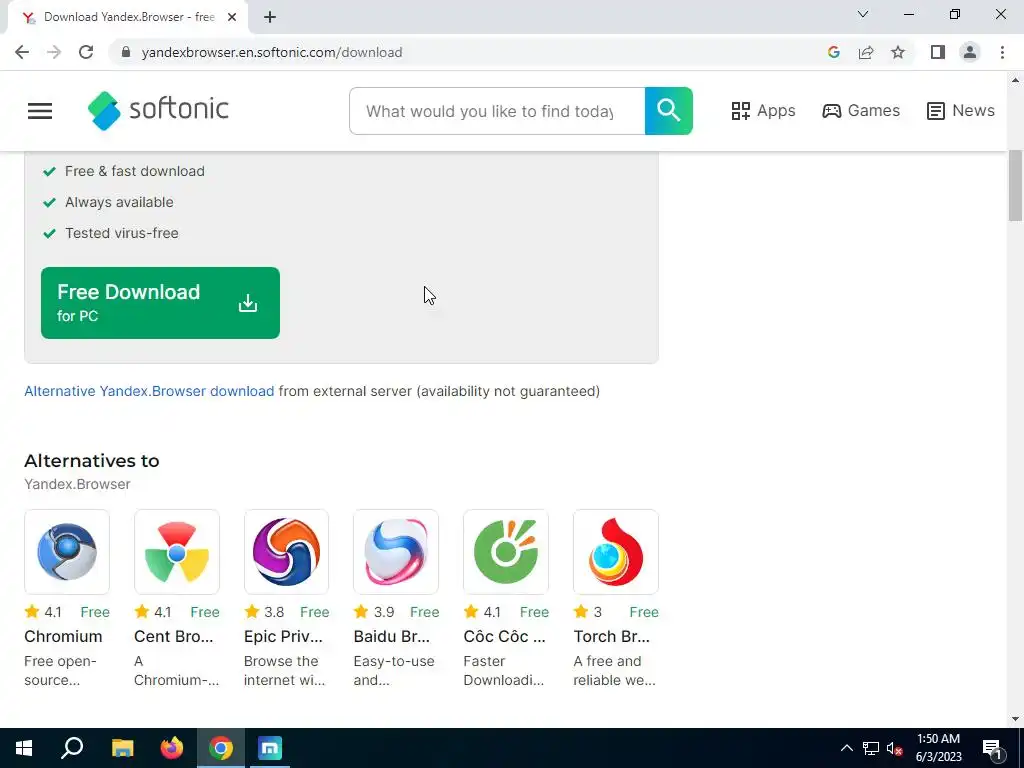The width and height of the screenshot is (1024, 768).
Task: Click the scrollbar down arrow
Action: [x=1015, y=719]
